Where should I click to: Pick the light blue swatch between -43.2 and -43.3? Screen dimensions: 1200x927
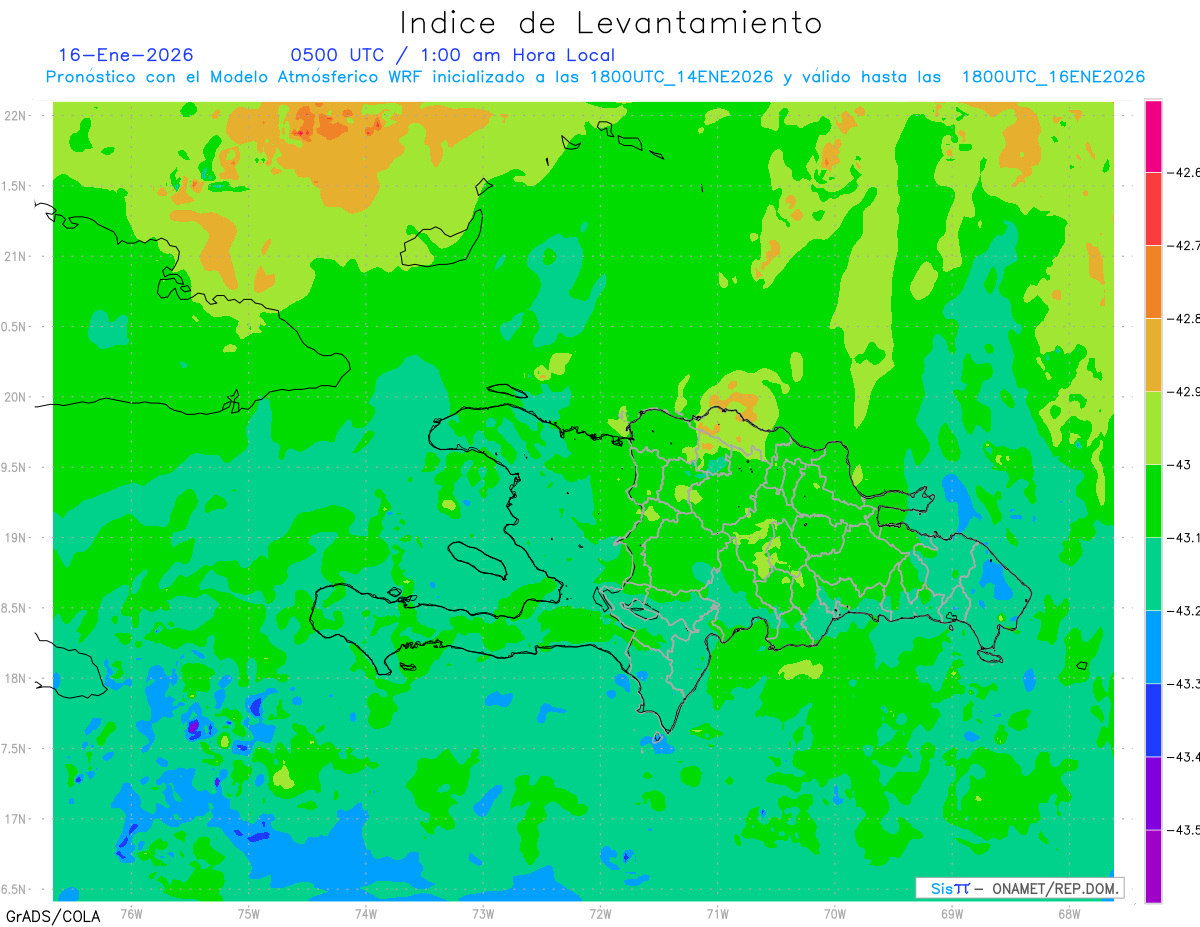[1153, 647]
